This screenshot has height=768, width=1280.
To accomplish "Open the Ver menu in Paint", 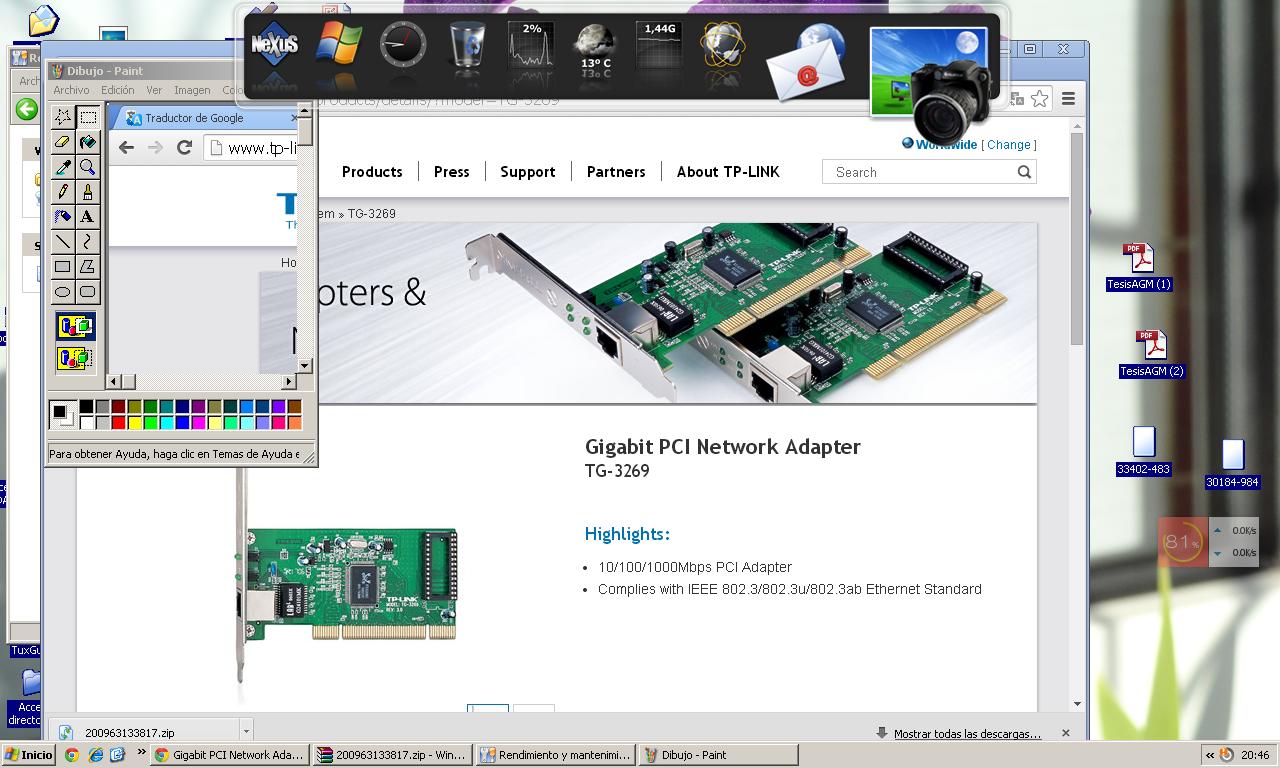I will (x=154, y=90).
